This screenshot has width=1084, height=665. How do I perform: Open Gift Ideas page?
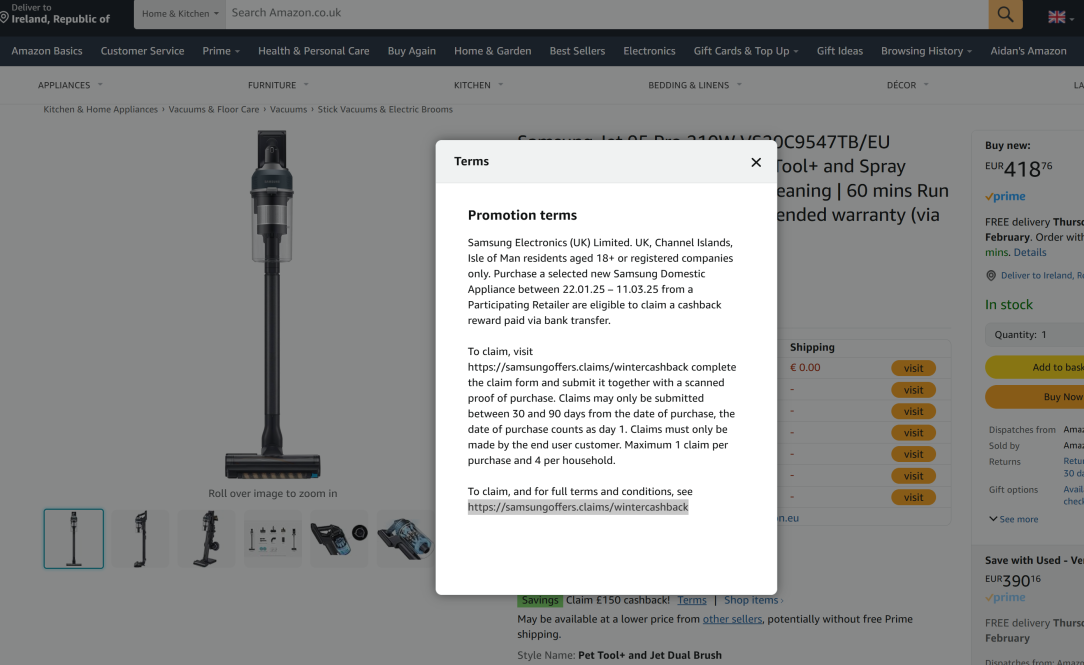coord(839,51)
